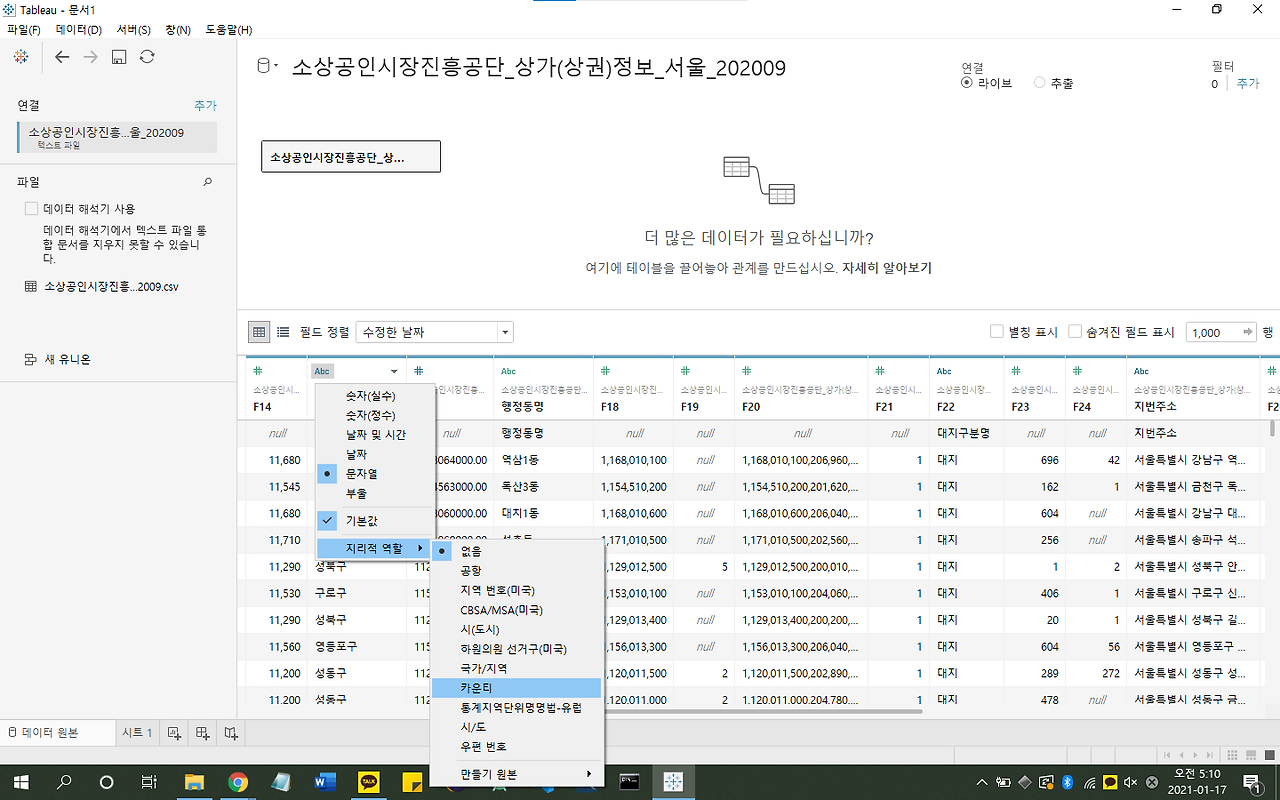This screenshot has height=800, width=1280.
Task: Click the Abc type icon on F22 column
Action: pos(944,371)
